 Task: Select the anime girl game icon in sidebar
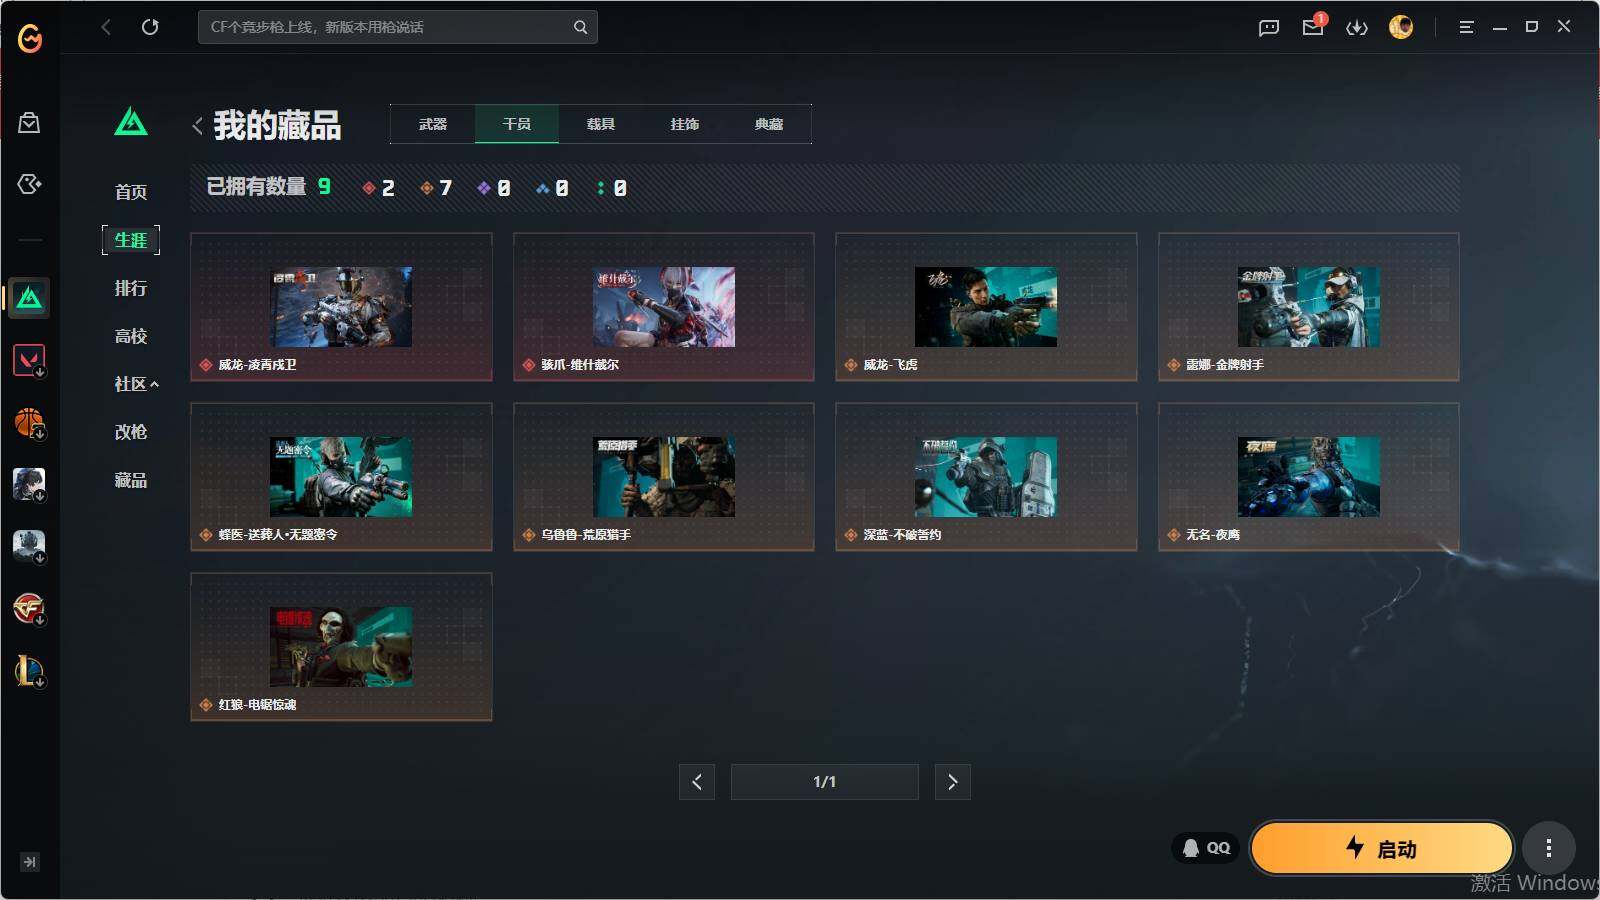[30, 484]
